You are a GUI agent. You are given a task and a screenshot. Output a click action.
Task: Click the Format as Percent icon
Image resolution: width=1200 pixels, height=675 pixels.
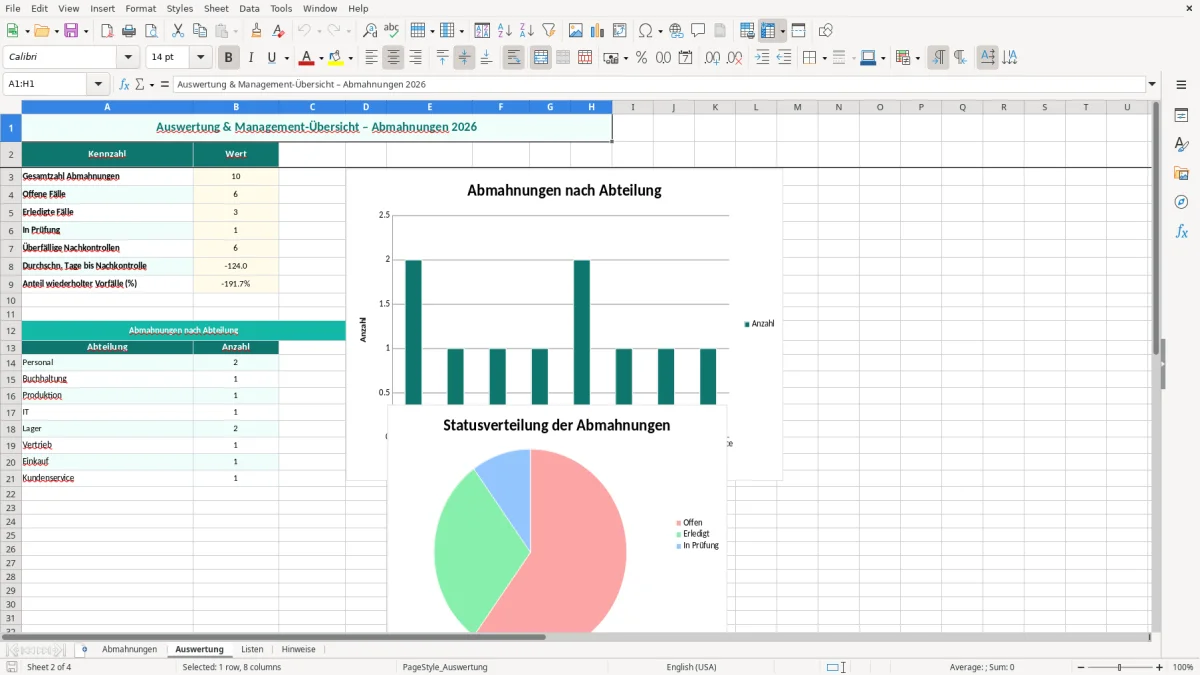pos(641,58)
